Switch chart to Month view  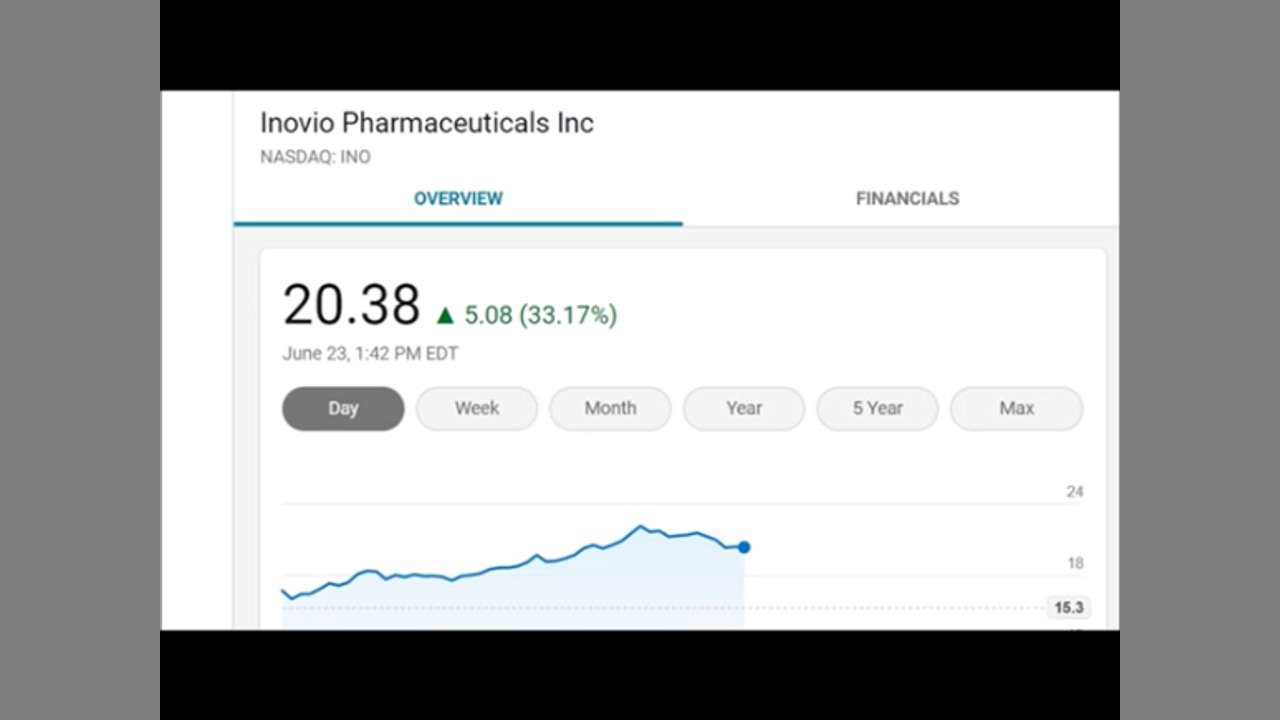pos(610,408)
